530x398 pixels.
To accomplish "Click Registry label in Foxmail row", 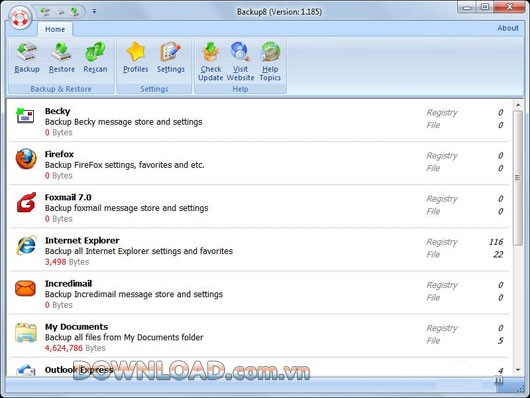I will point(442,199).
